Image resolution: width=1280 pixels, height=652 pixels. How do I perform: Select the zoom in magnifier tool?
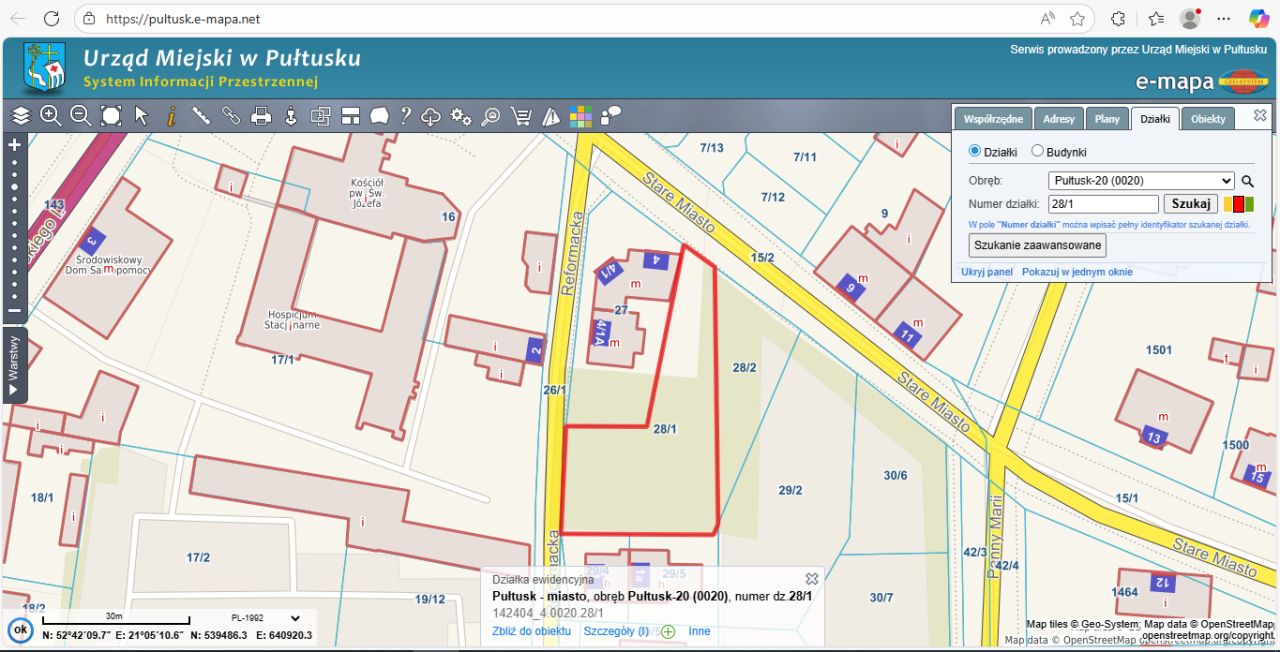(51, 116)
